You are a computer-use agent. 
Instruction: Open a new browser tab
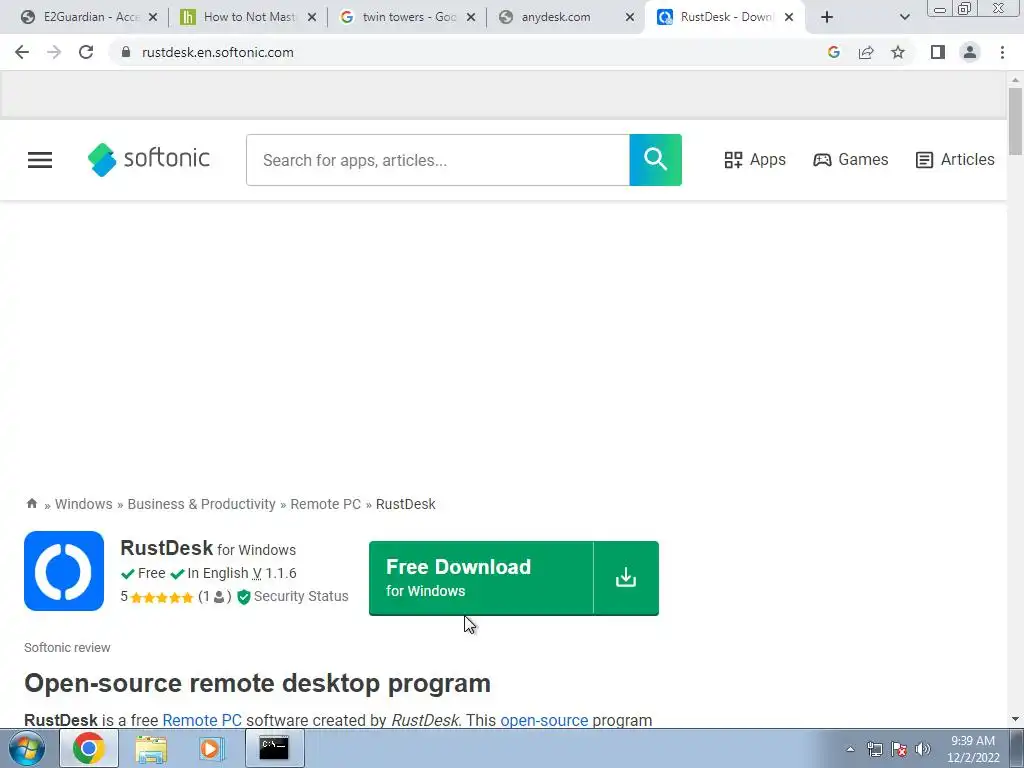pyautogui.click(x=827, y=18)
